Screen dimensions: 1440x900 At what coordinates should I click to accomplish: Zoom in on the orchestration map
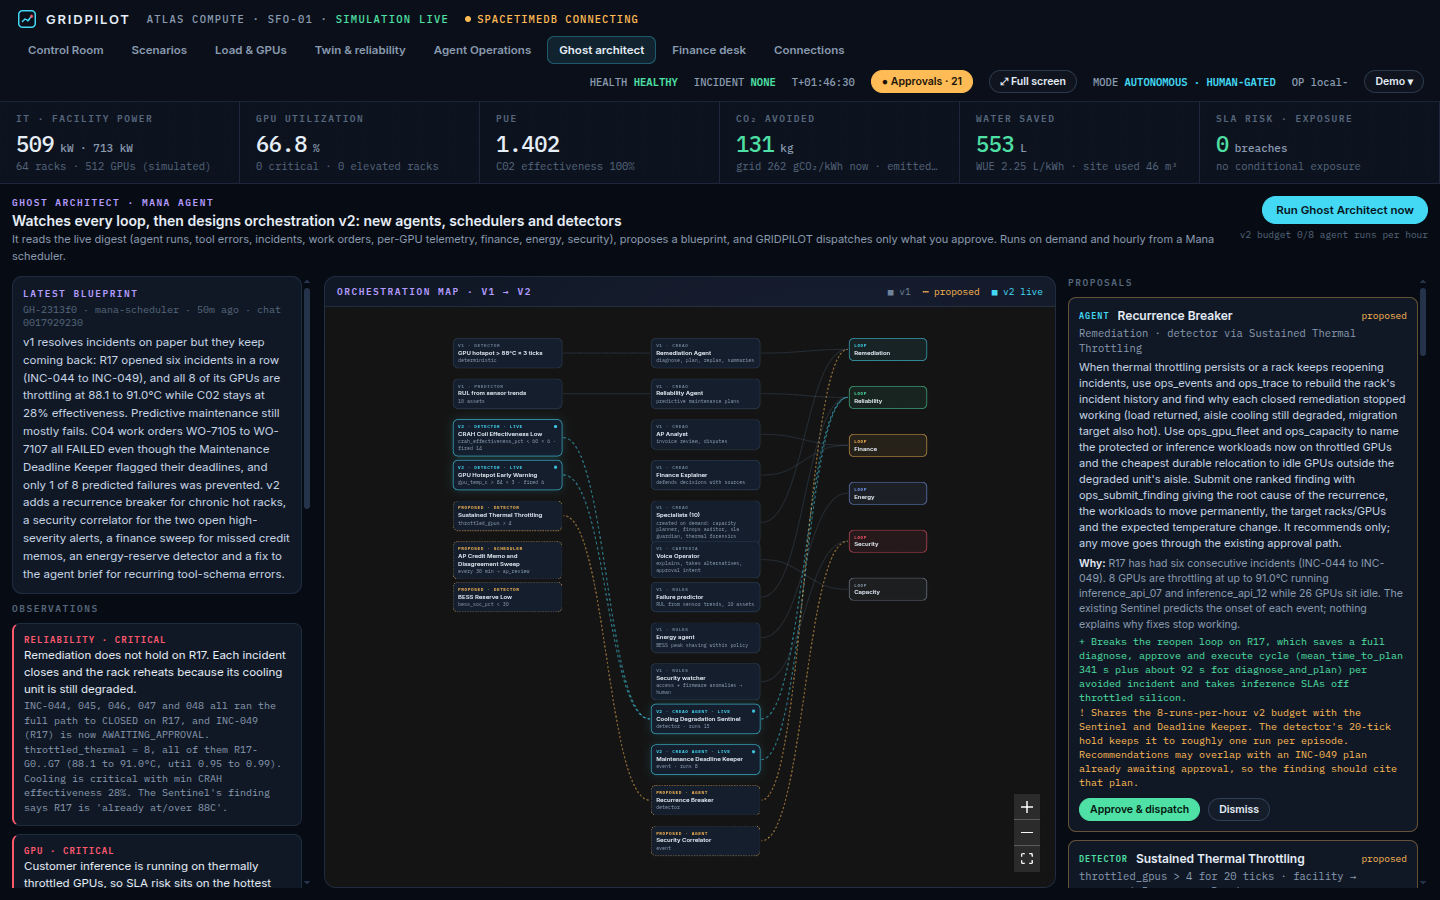click(1027, 807)
